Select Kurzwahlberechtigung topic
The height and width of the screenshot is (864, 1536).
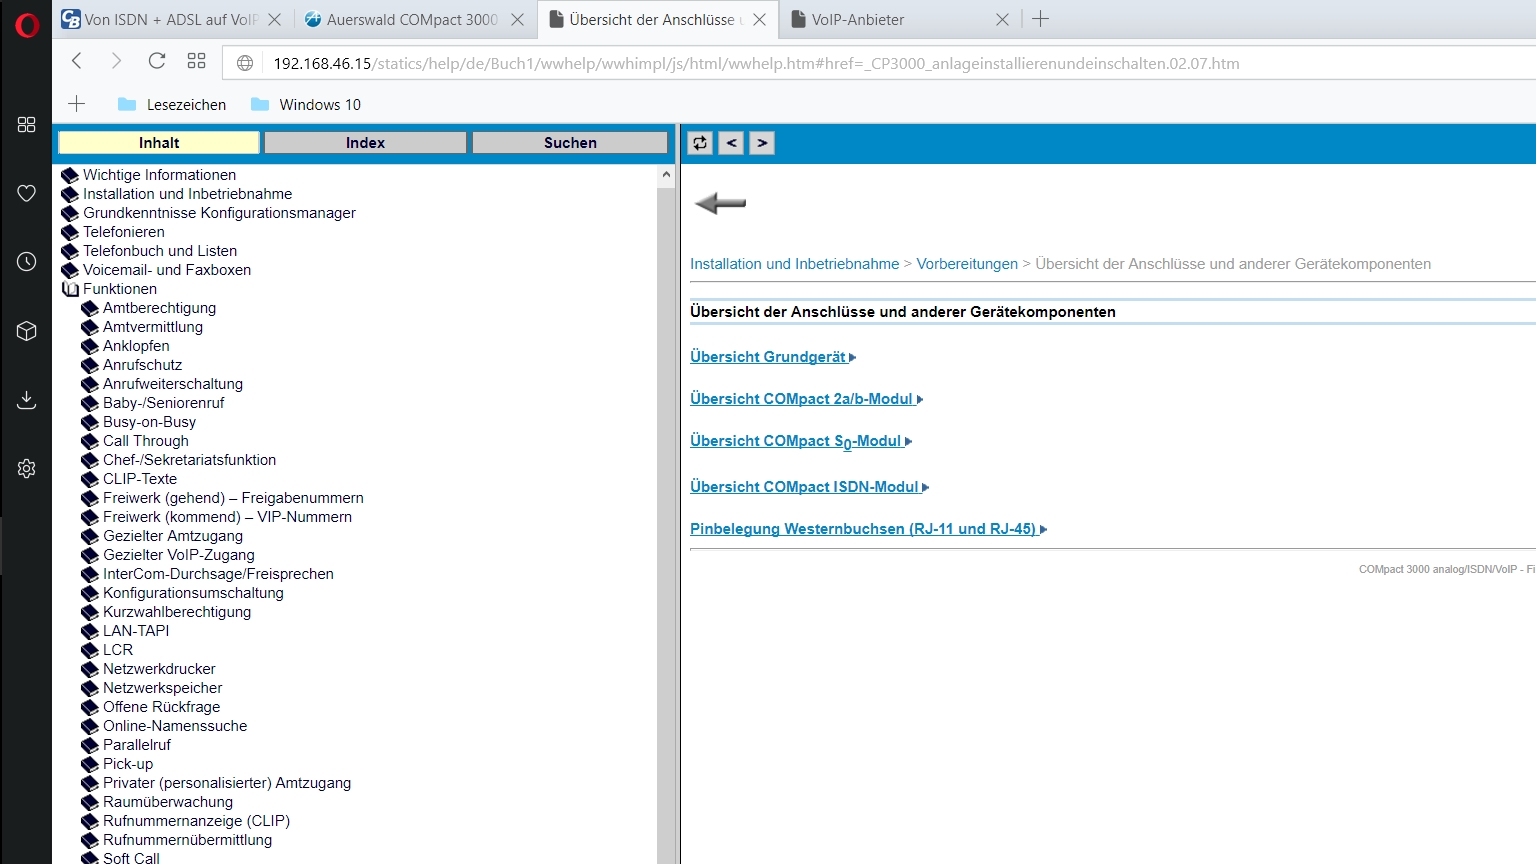point(177,612)
